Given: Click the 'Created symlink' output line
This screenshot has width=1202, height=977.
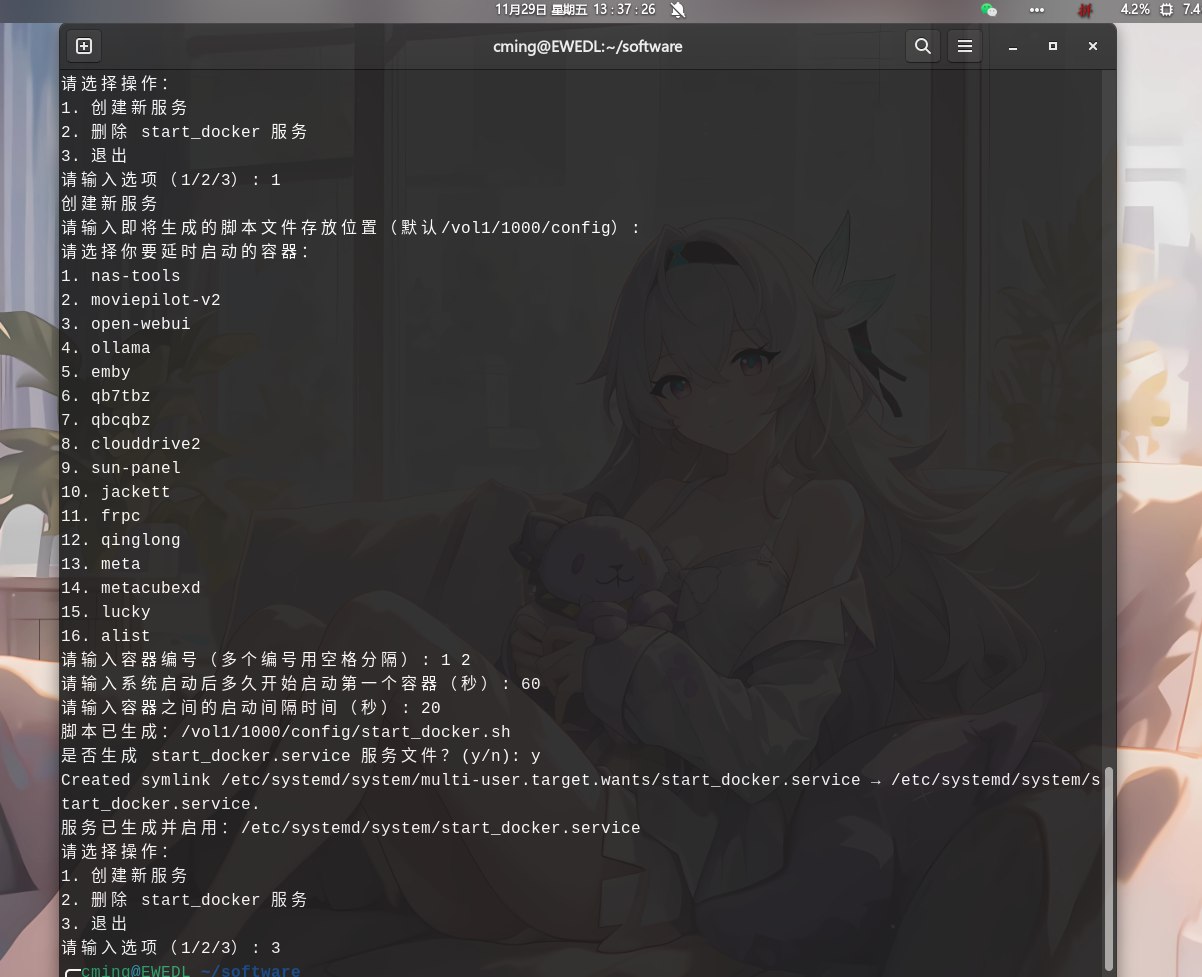Looking at the screenshot, I should [x=581, y=792].
